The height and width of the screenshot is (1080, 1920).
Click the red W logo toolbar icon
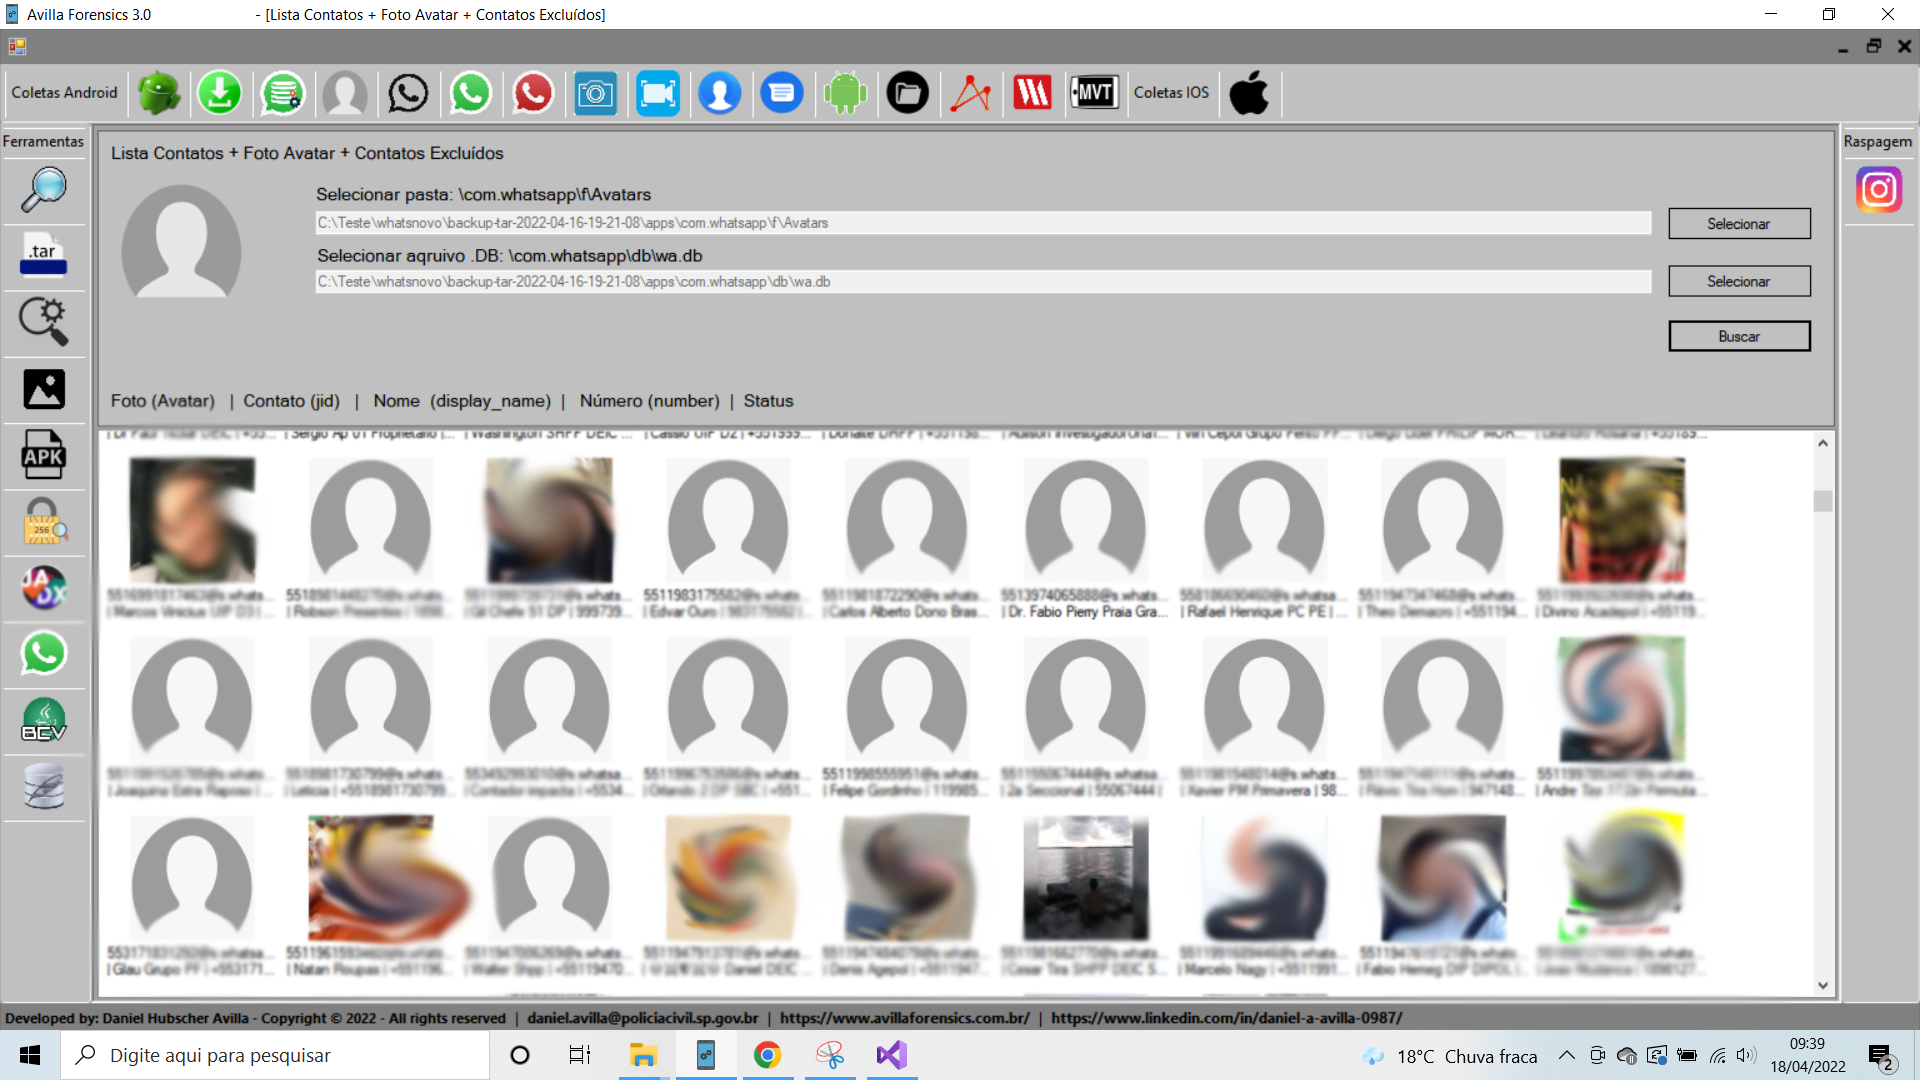(x=1032, y=93)
